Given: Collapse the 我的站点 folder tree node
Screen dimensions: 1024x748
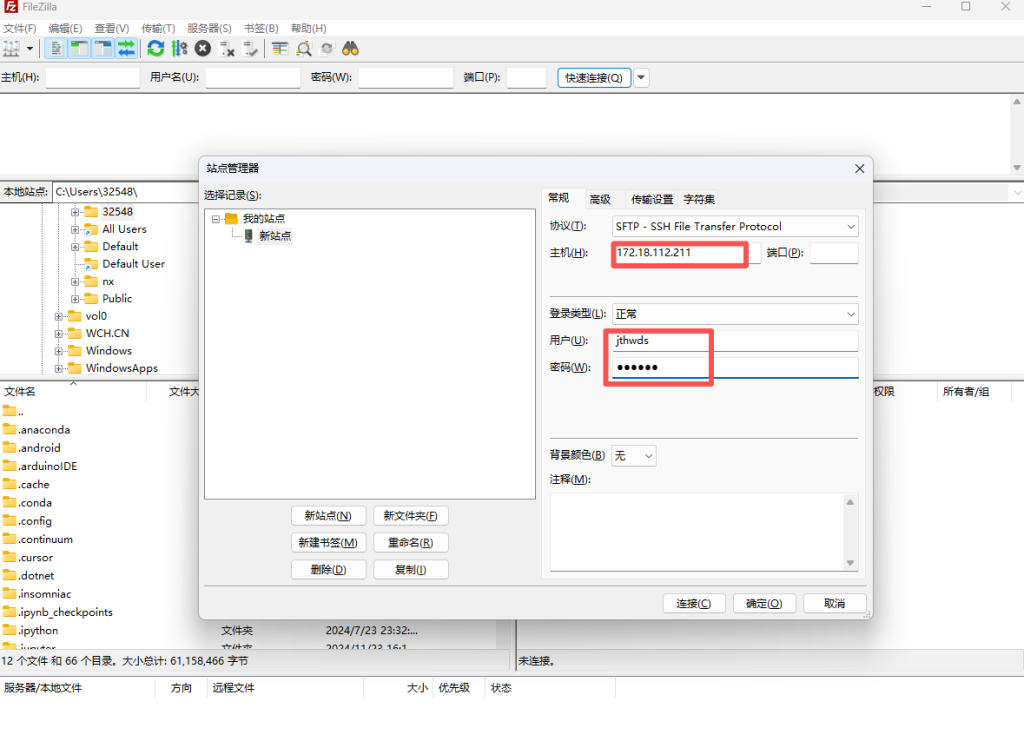Looking at the screenshot, I should (217, 219).
